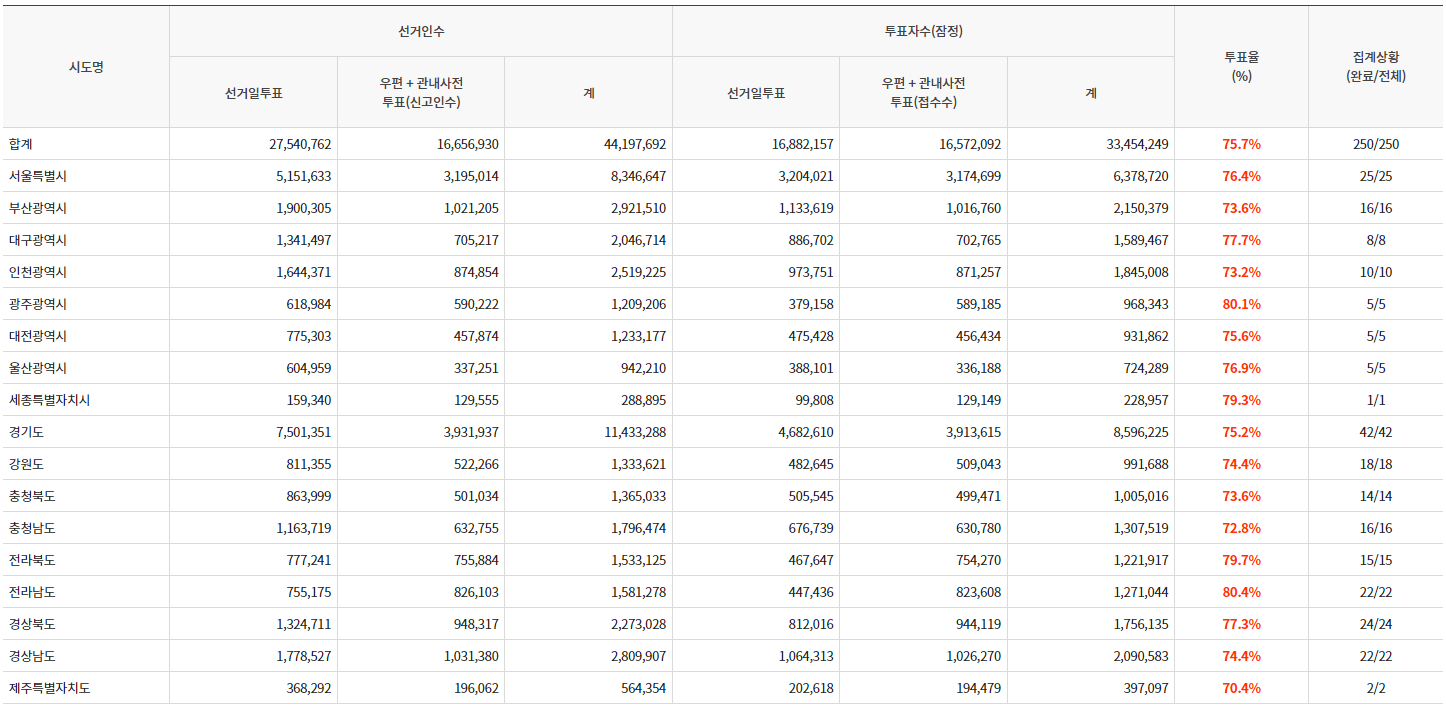The height and width of the screenshot is (708, 1446).
Task: Select the 44,197,692 total electors cell
Action: click(634, 144)
